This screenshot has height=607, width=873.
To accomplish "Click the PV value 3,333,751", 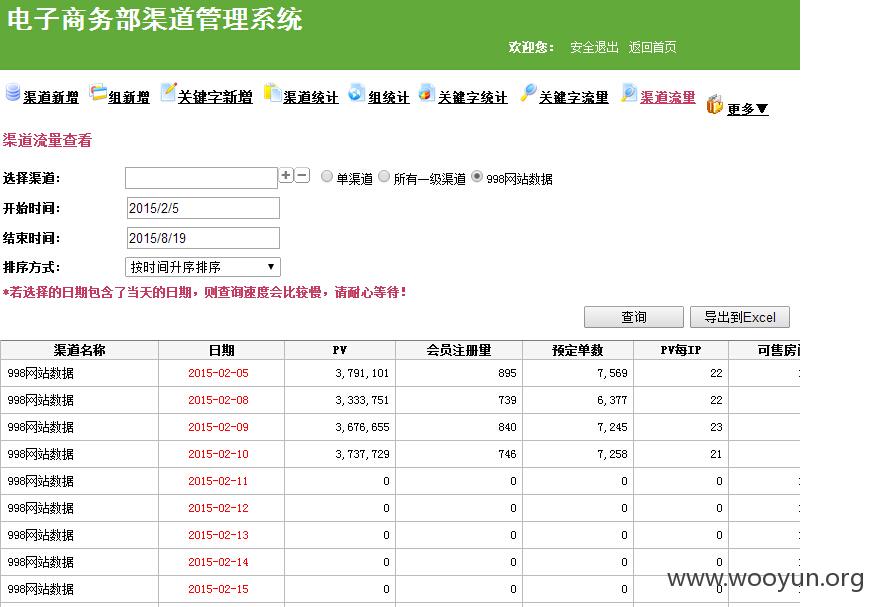I will tap(362, 400).
